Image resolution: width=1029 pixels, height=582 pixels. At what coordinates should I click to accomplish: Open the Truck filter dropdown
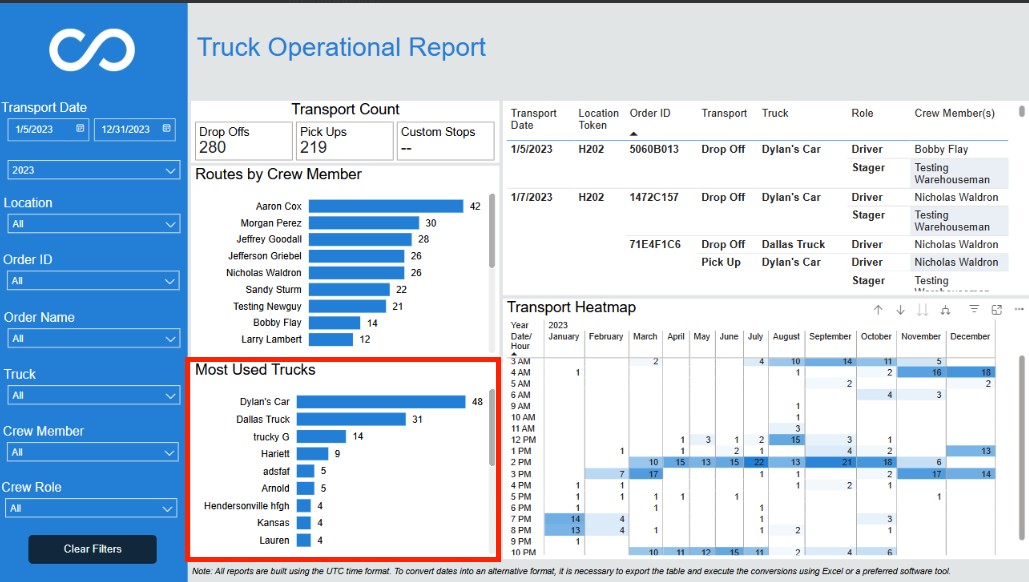pyautogui.click(x=93, y=396)
